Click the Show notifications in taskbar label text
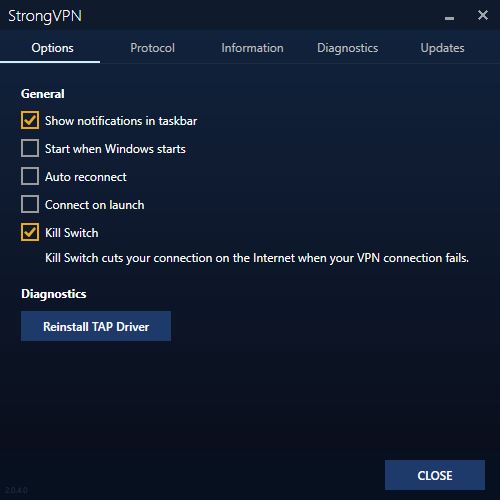The height and width of the screenshot is (500, 500). (x=121, y=121)
